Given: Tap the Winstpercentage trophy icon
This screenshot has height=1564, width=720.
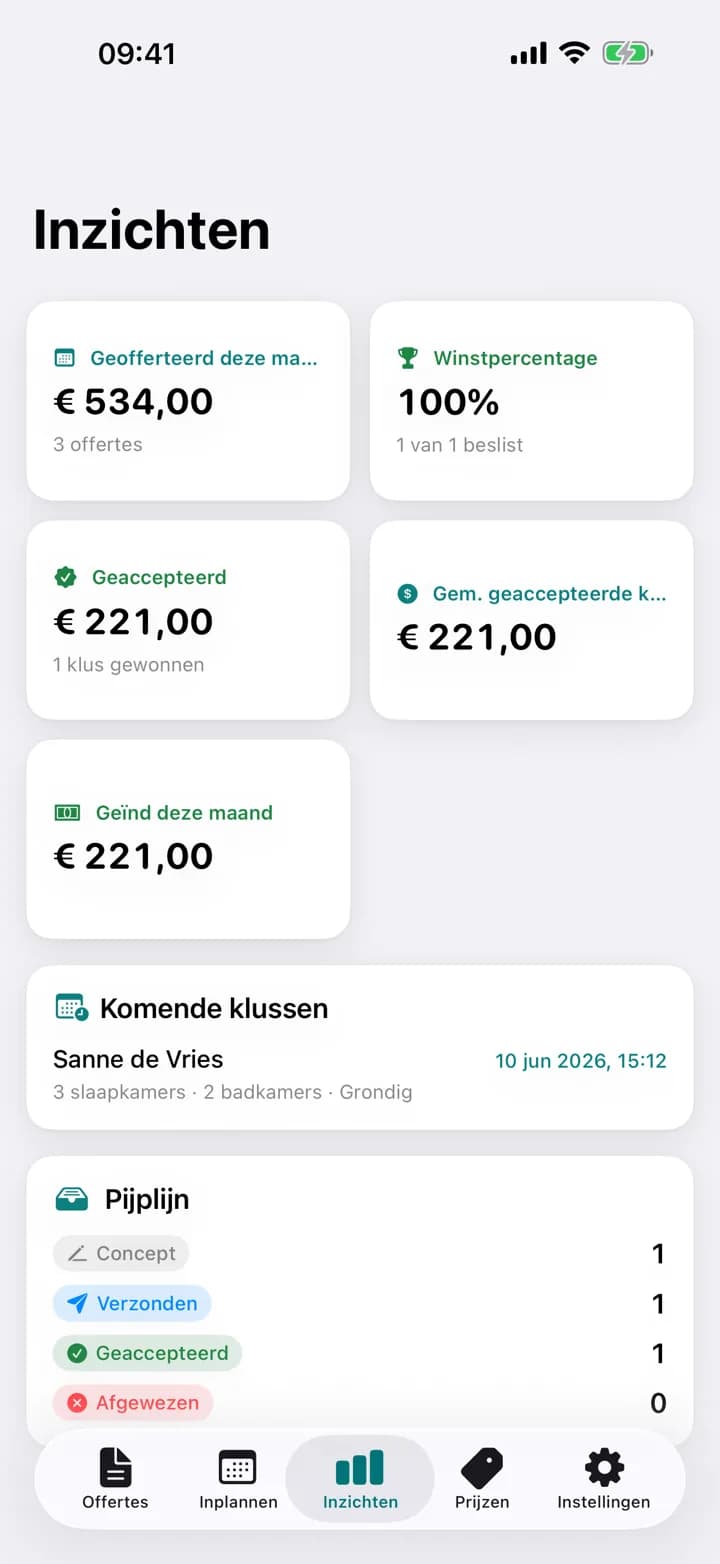Looking at the screenshot, I should coord(407,358).
